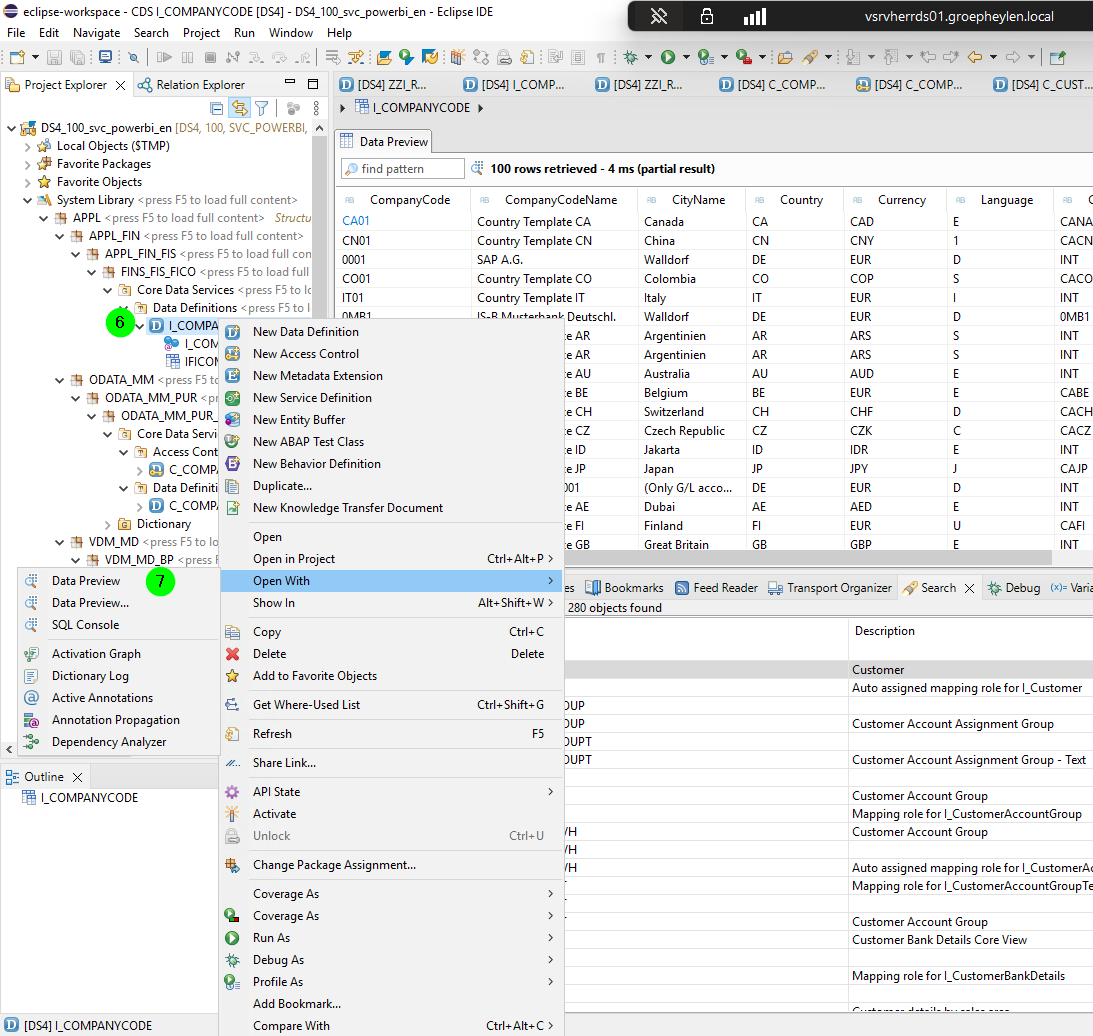The image size is (1093, 1036).
Task: Toggle Show Whitespace Characters pilcrow icon
Action: click(600, 57)
